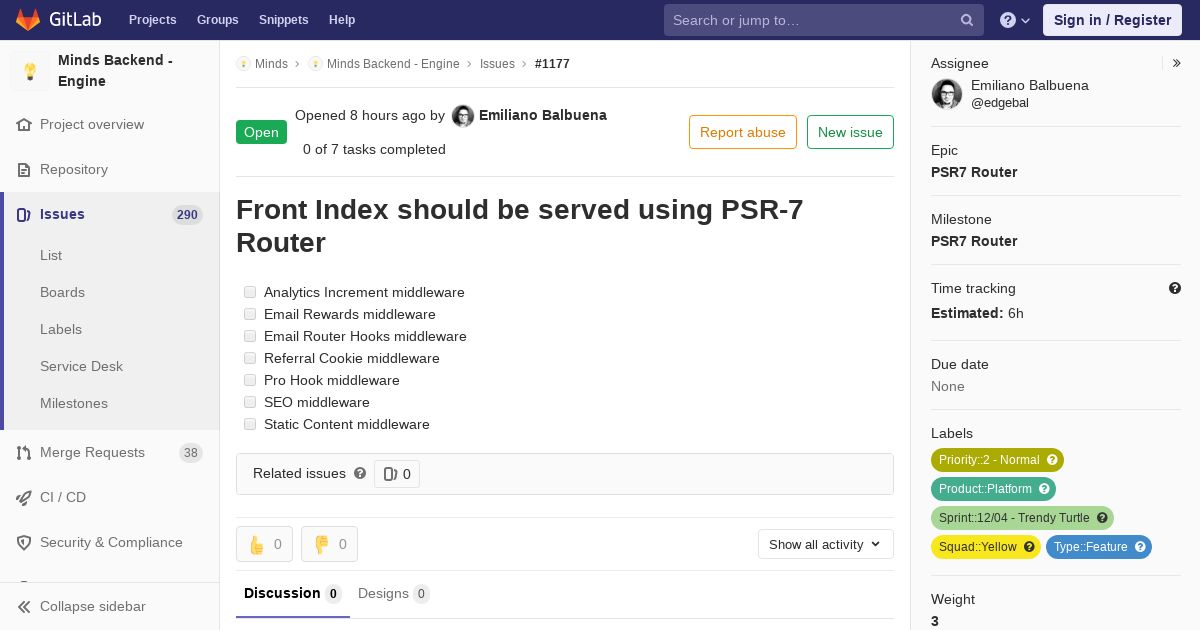Open the Help question mark menu
This screenshot has width=1200, height=630.
[x=1015, y=20]
